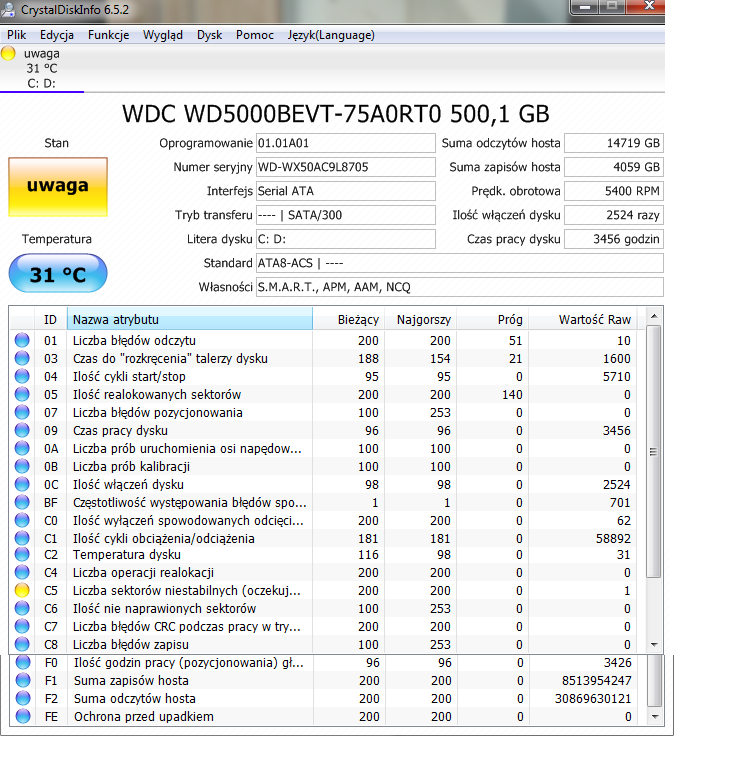Select the Ilość realokowanych sektorów row
Viewport: 734px width, 769px height.
pos(324,394)
